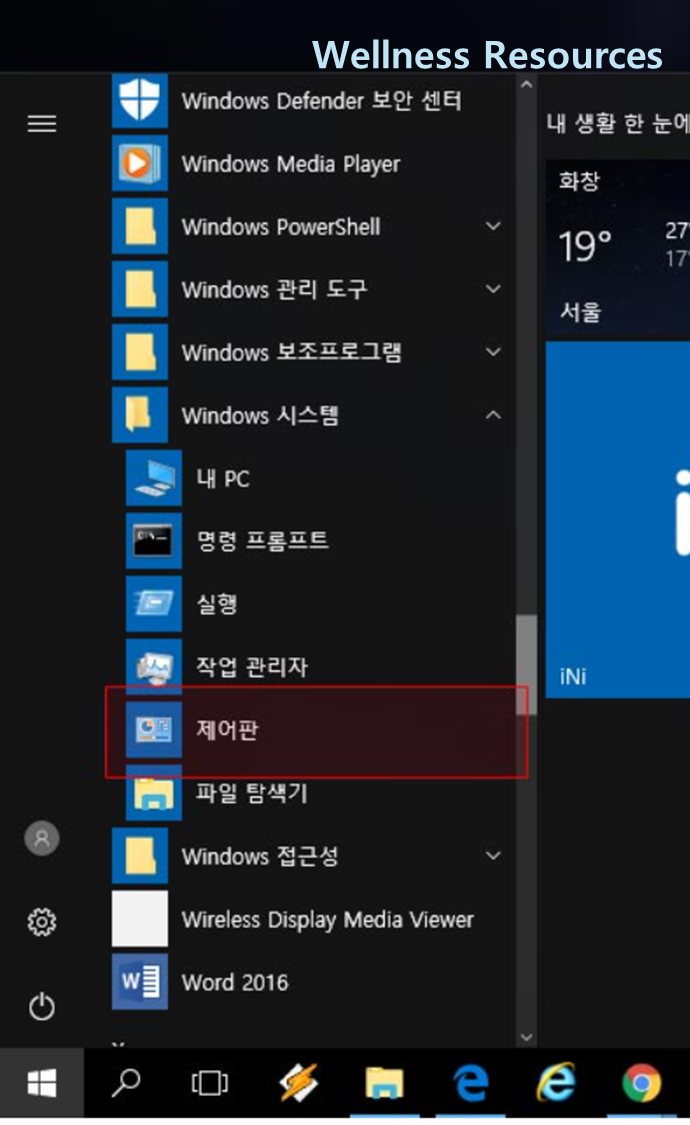Select the 내 PC label
Image resolution: width=690 pixels, height=1125 pixels.
(223, 479)
